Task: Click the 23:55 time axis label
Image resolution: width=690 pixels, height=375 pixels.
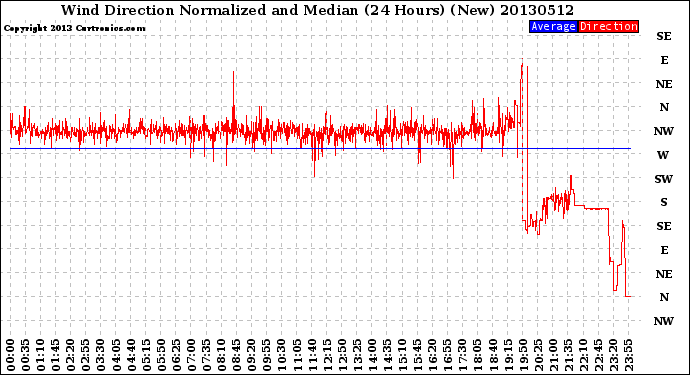Action: coord(629,355)
